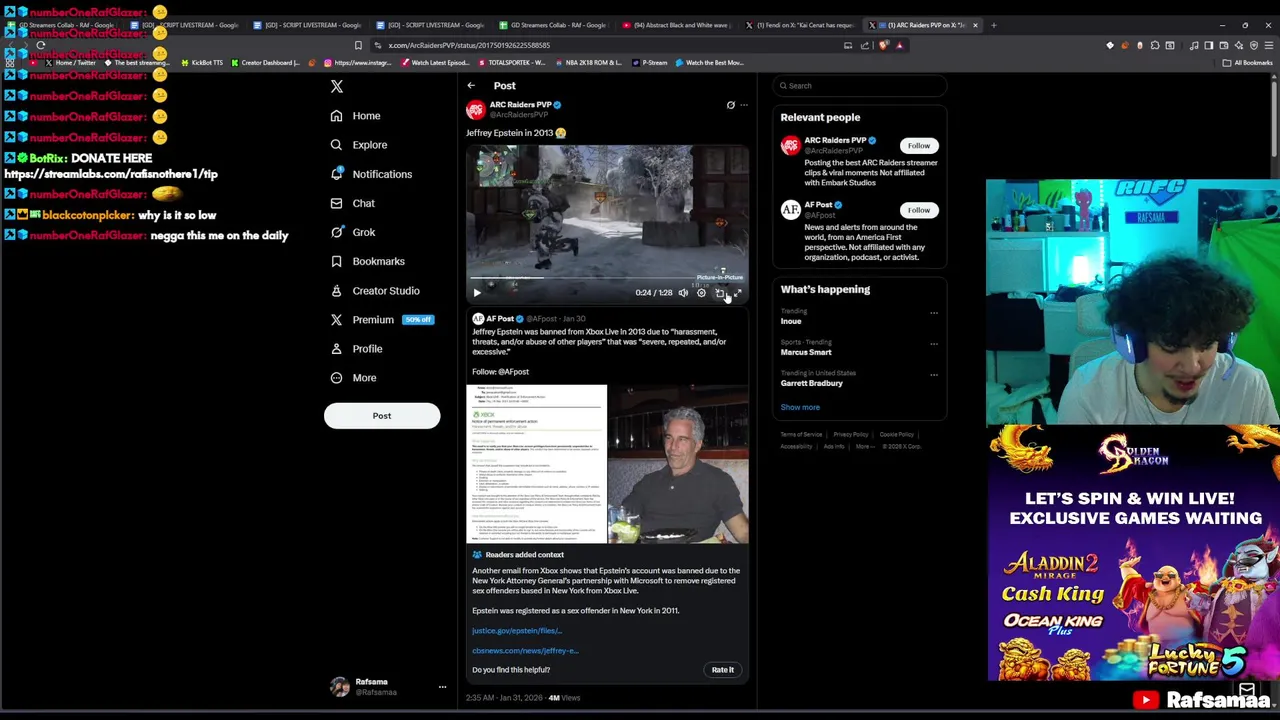
Task: Open the video settings gear
Action: point(701,293)
